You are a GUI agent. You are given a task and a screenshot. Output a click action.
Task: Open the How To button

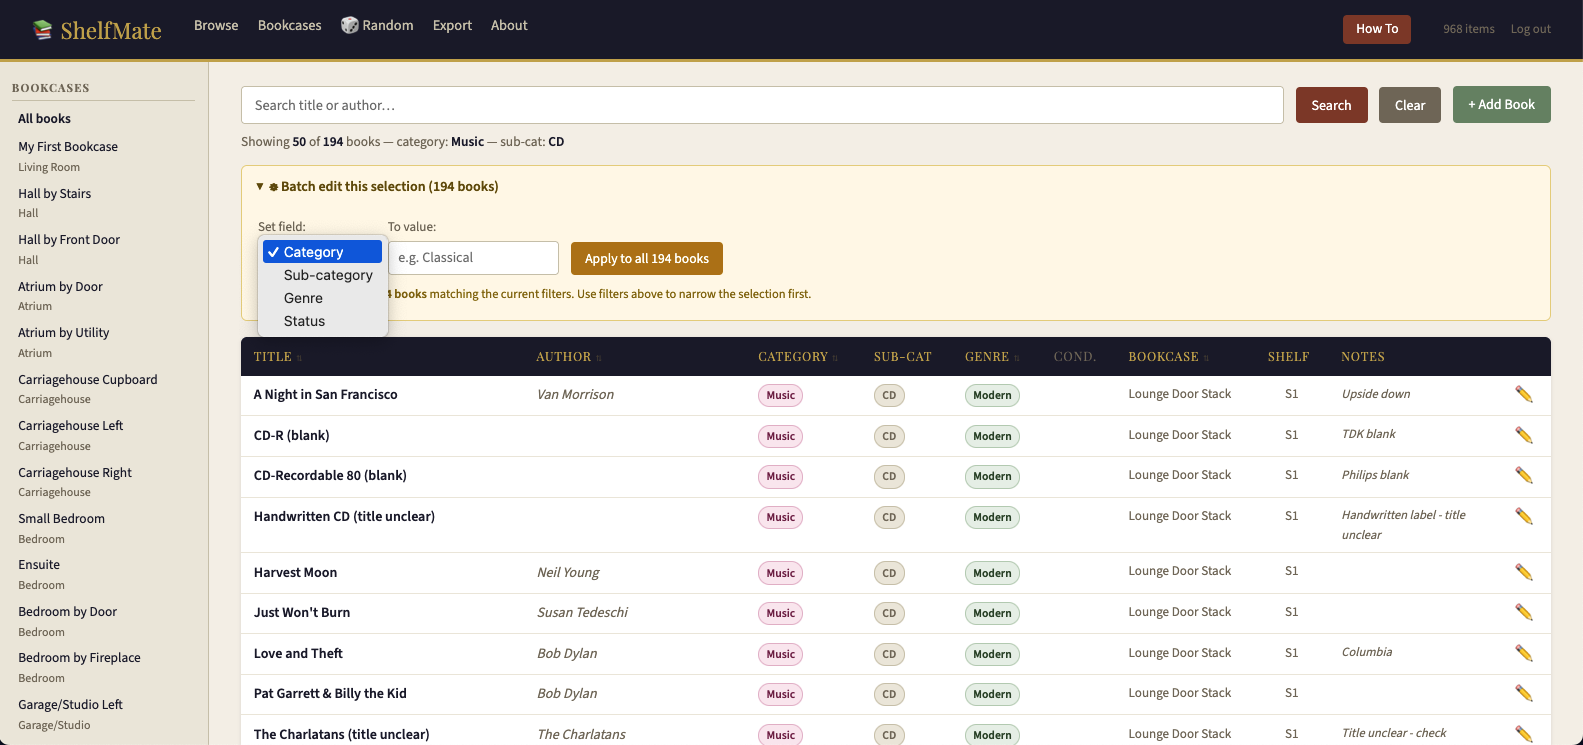pos(1376,29)
